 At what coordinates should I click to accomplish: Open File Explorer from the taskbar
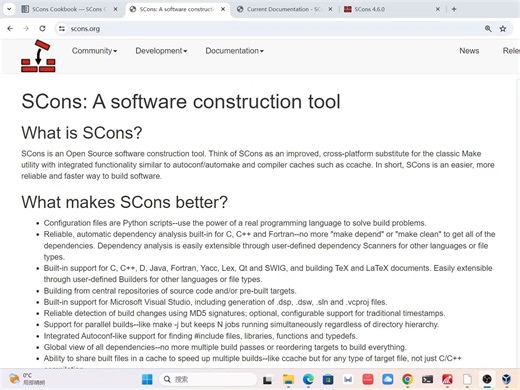pyautogui.click(x=288, y=379)
